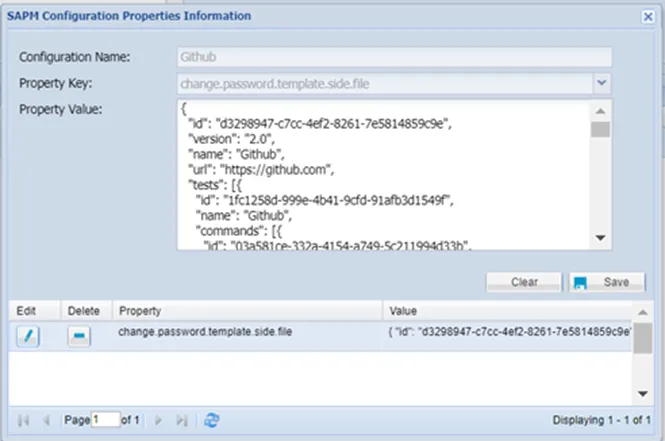665x441 pixels.
Task: Delete the change.password.template.side.file property with minus icon
Action: point(79,337)
